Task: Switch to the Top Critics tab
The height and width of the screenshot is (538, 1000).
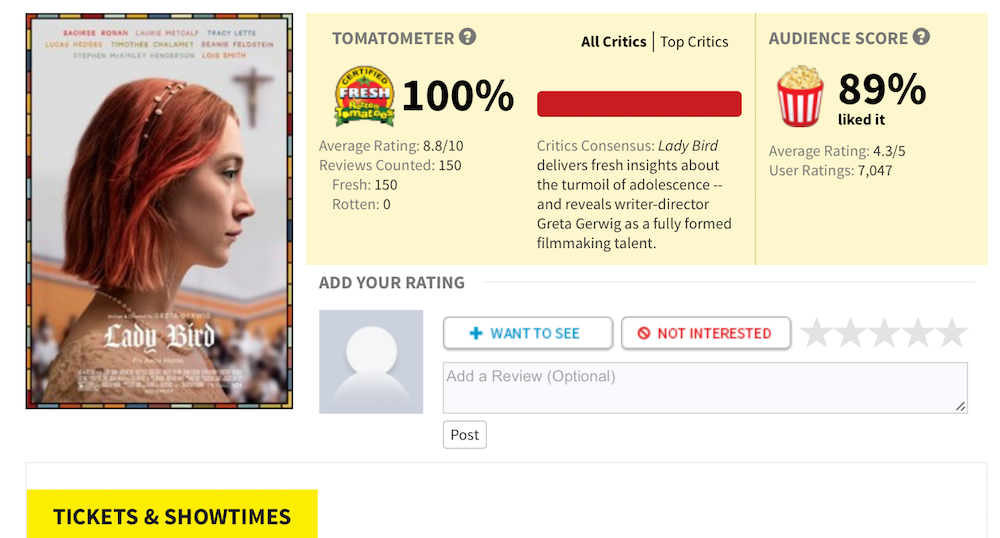Action: [694, 42]
